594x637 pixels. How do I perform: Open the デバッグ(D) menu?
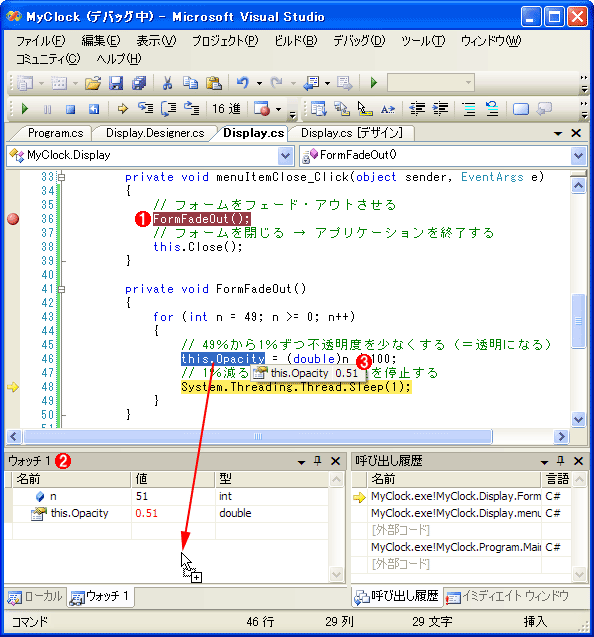pos(359,41)
